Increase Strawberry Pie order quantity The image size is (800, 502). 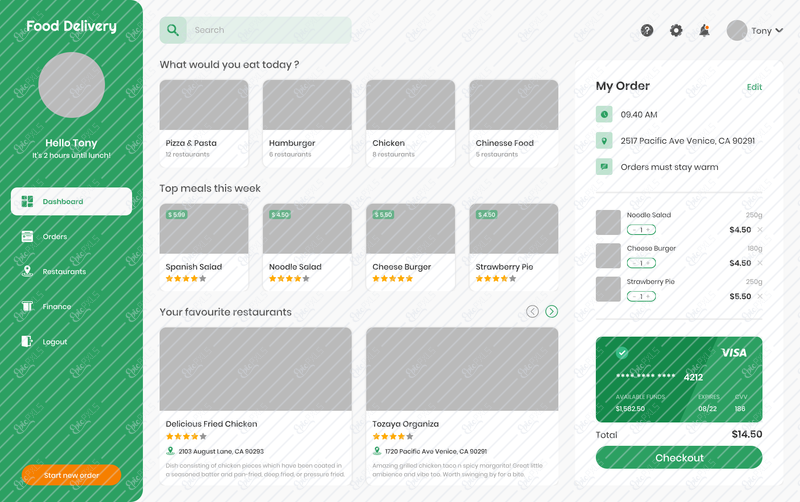tap(648, 296)
